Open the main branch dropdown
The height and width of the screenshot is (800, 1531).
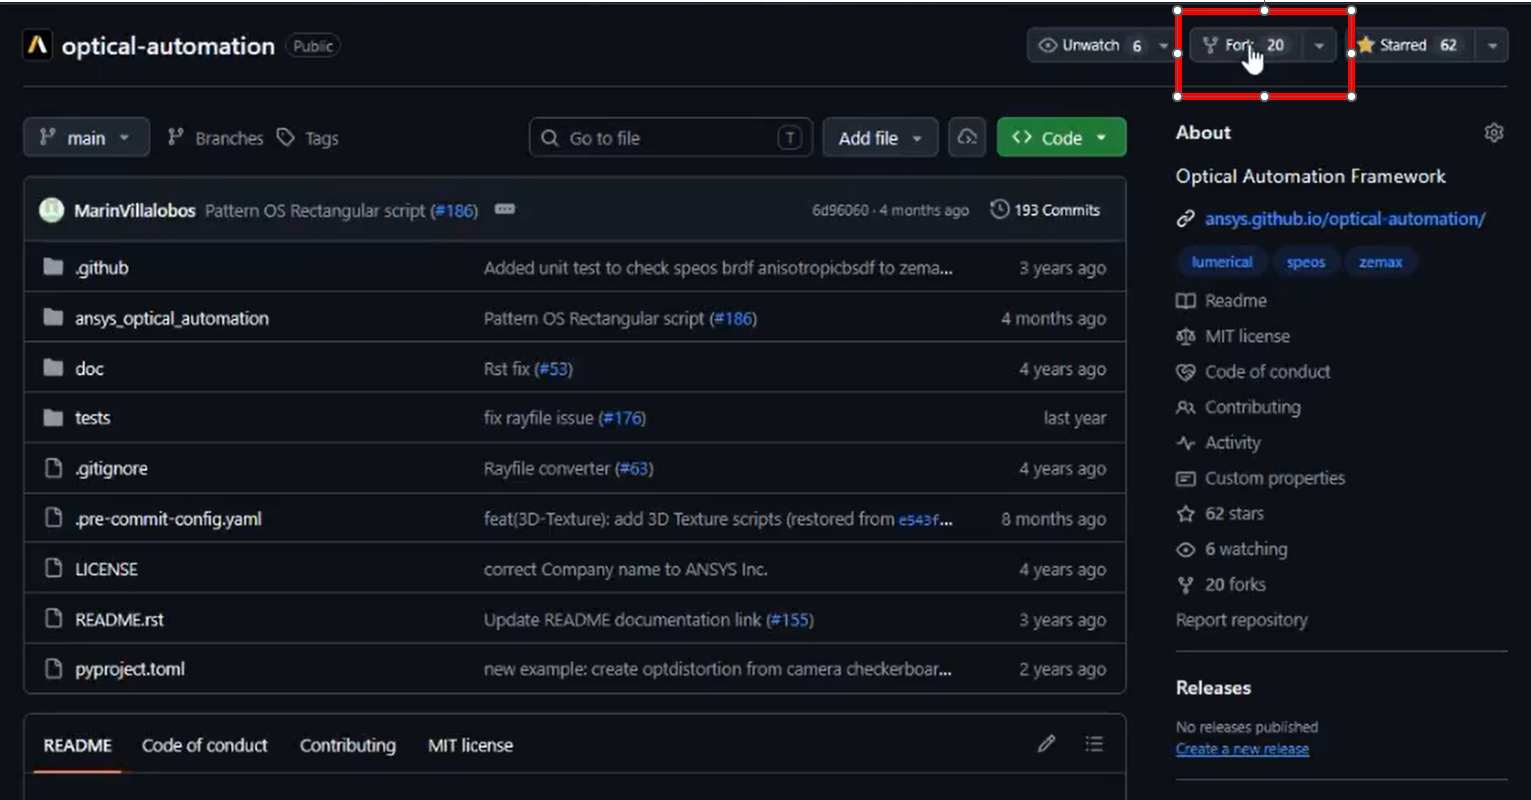(86, 138)
